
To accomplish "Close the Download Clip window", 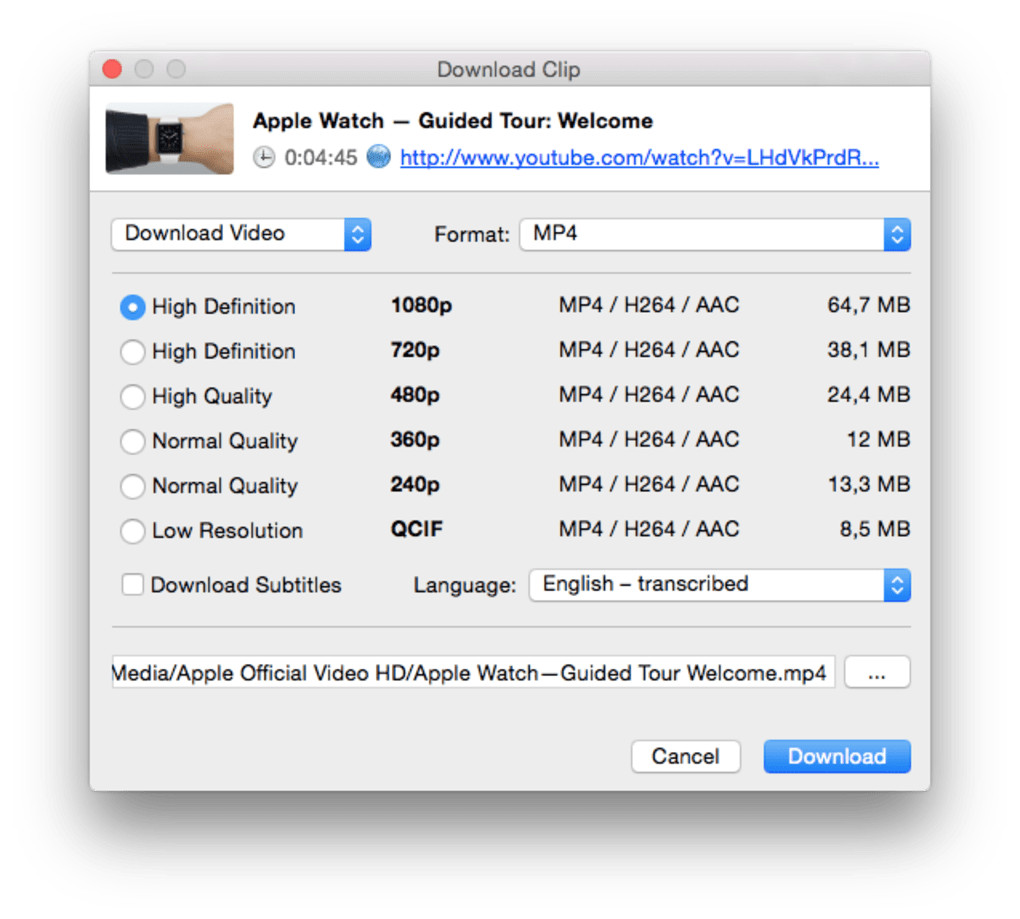I will click(112, 69).
